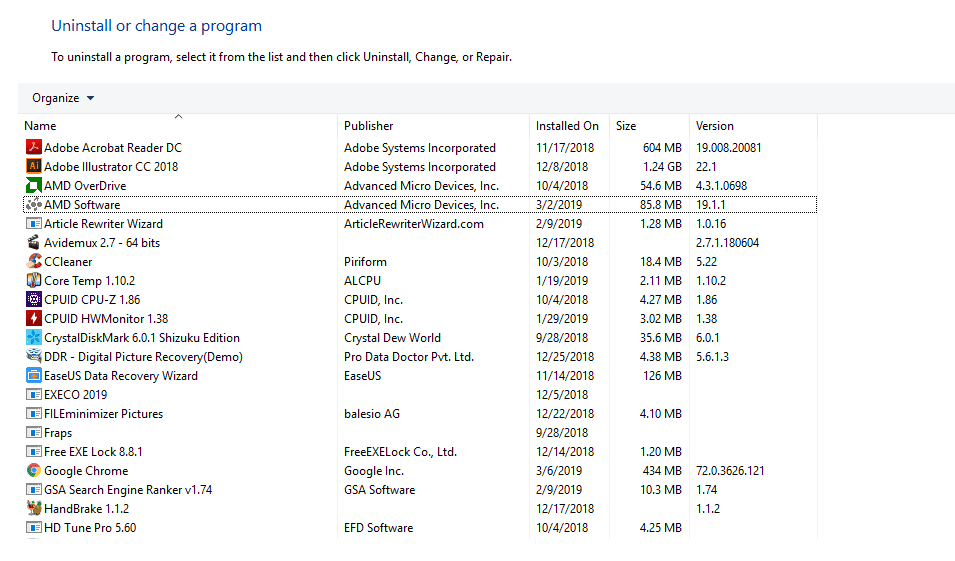This screenshot has width=955, height=561.
Task: Select Adobe Illustrator CC 2018 entry
Action: [x=111, y=166]
